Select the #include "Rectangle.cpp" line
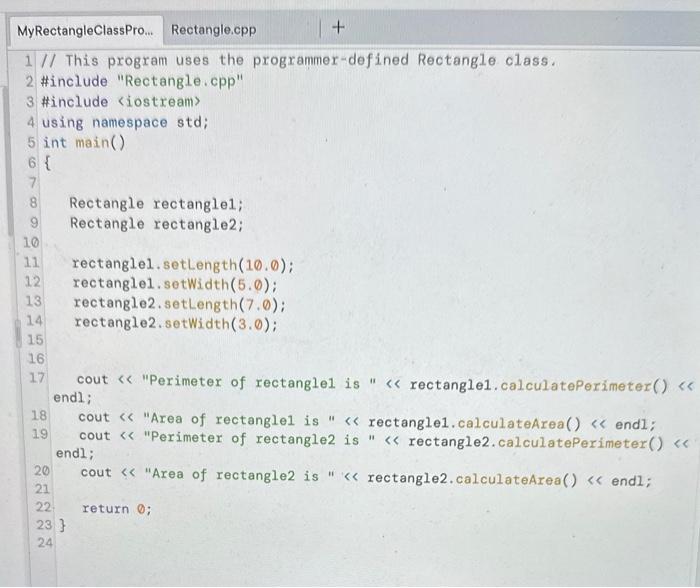 pos(142,81)
